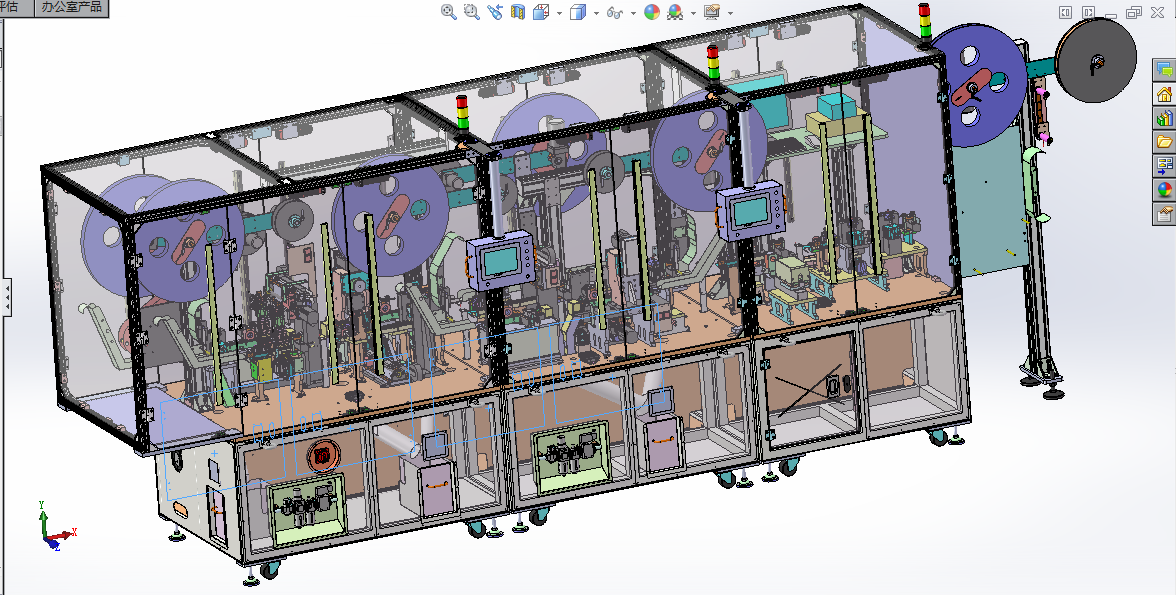Switch to the 办公室产品 tab

(71, 8)
